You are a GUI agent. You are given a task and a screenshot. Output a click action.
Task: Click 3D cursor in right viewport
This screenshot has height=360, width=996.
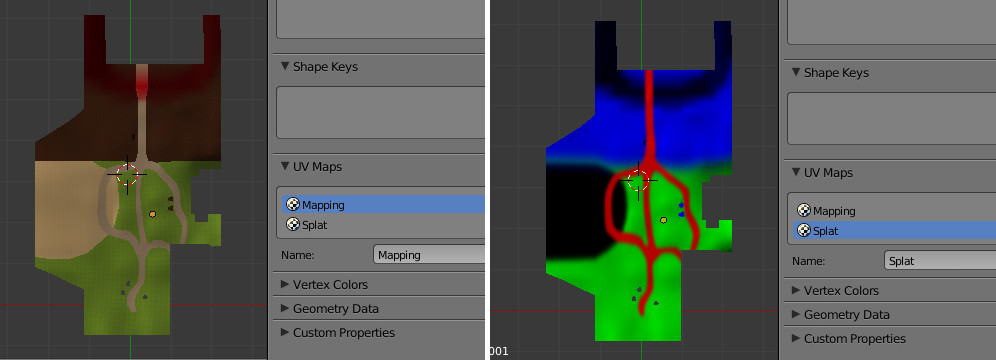638,180
